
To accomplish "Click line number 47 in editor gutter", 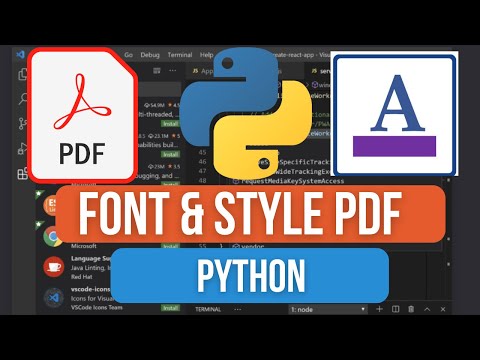I will pyautogui.click(x=202, y=171).
